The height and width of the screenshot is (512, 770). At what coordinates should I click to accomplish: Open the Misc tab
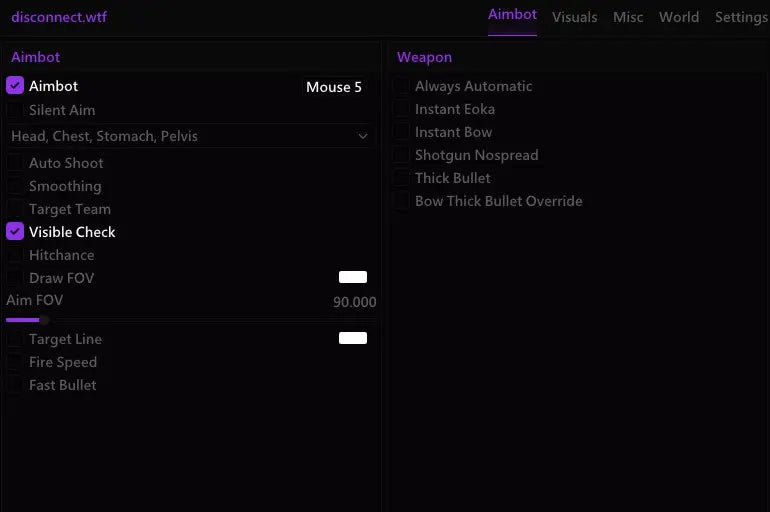pos(628,17)
